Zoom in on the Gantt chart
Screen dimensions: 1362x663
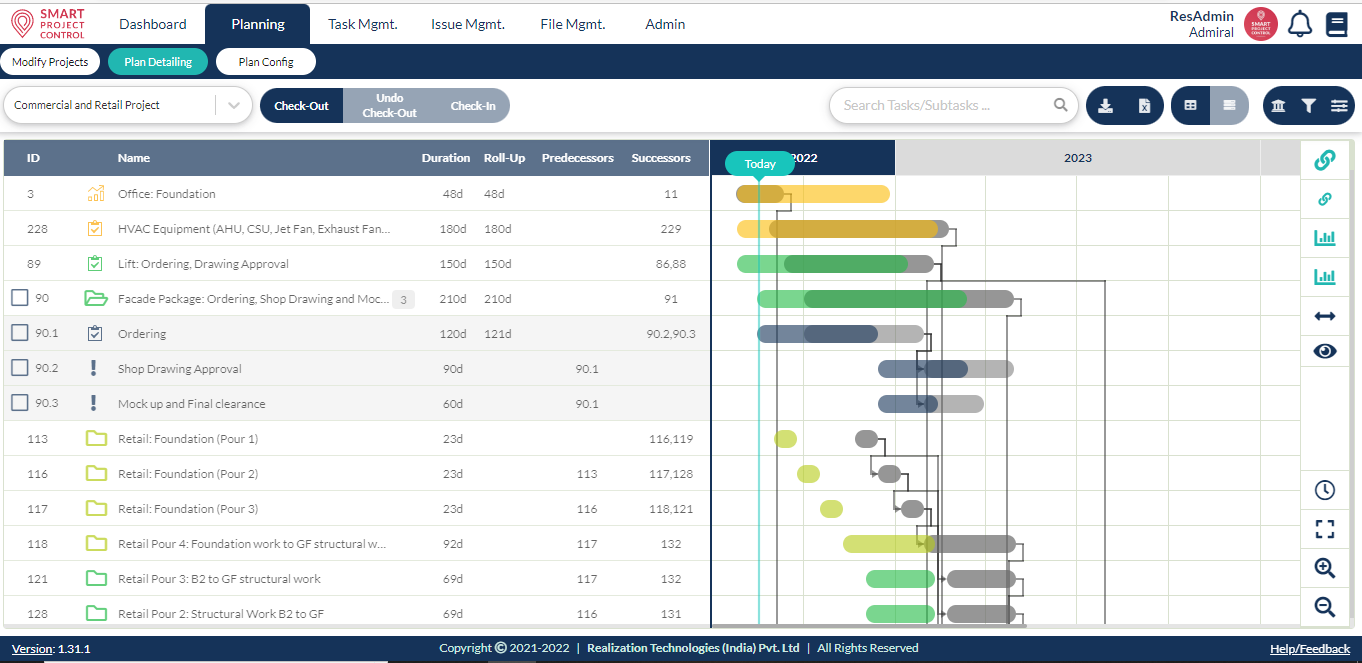(1324, 568)
